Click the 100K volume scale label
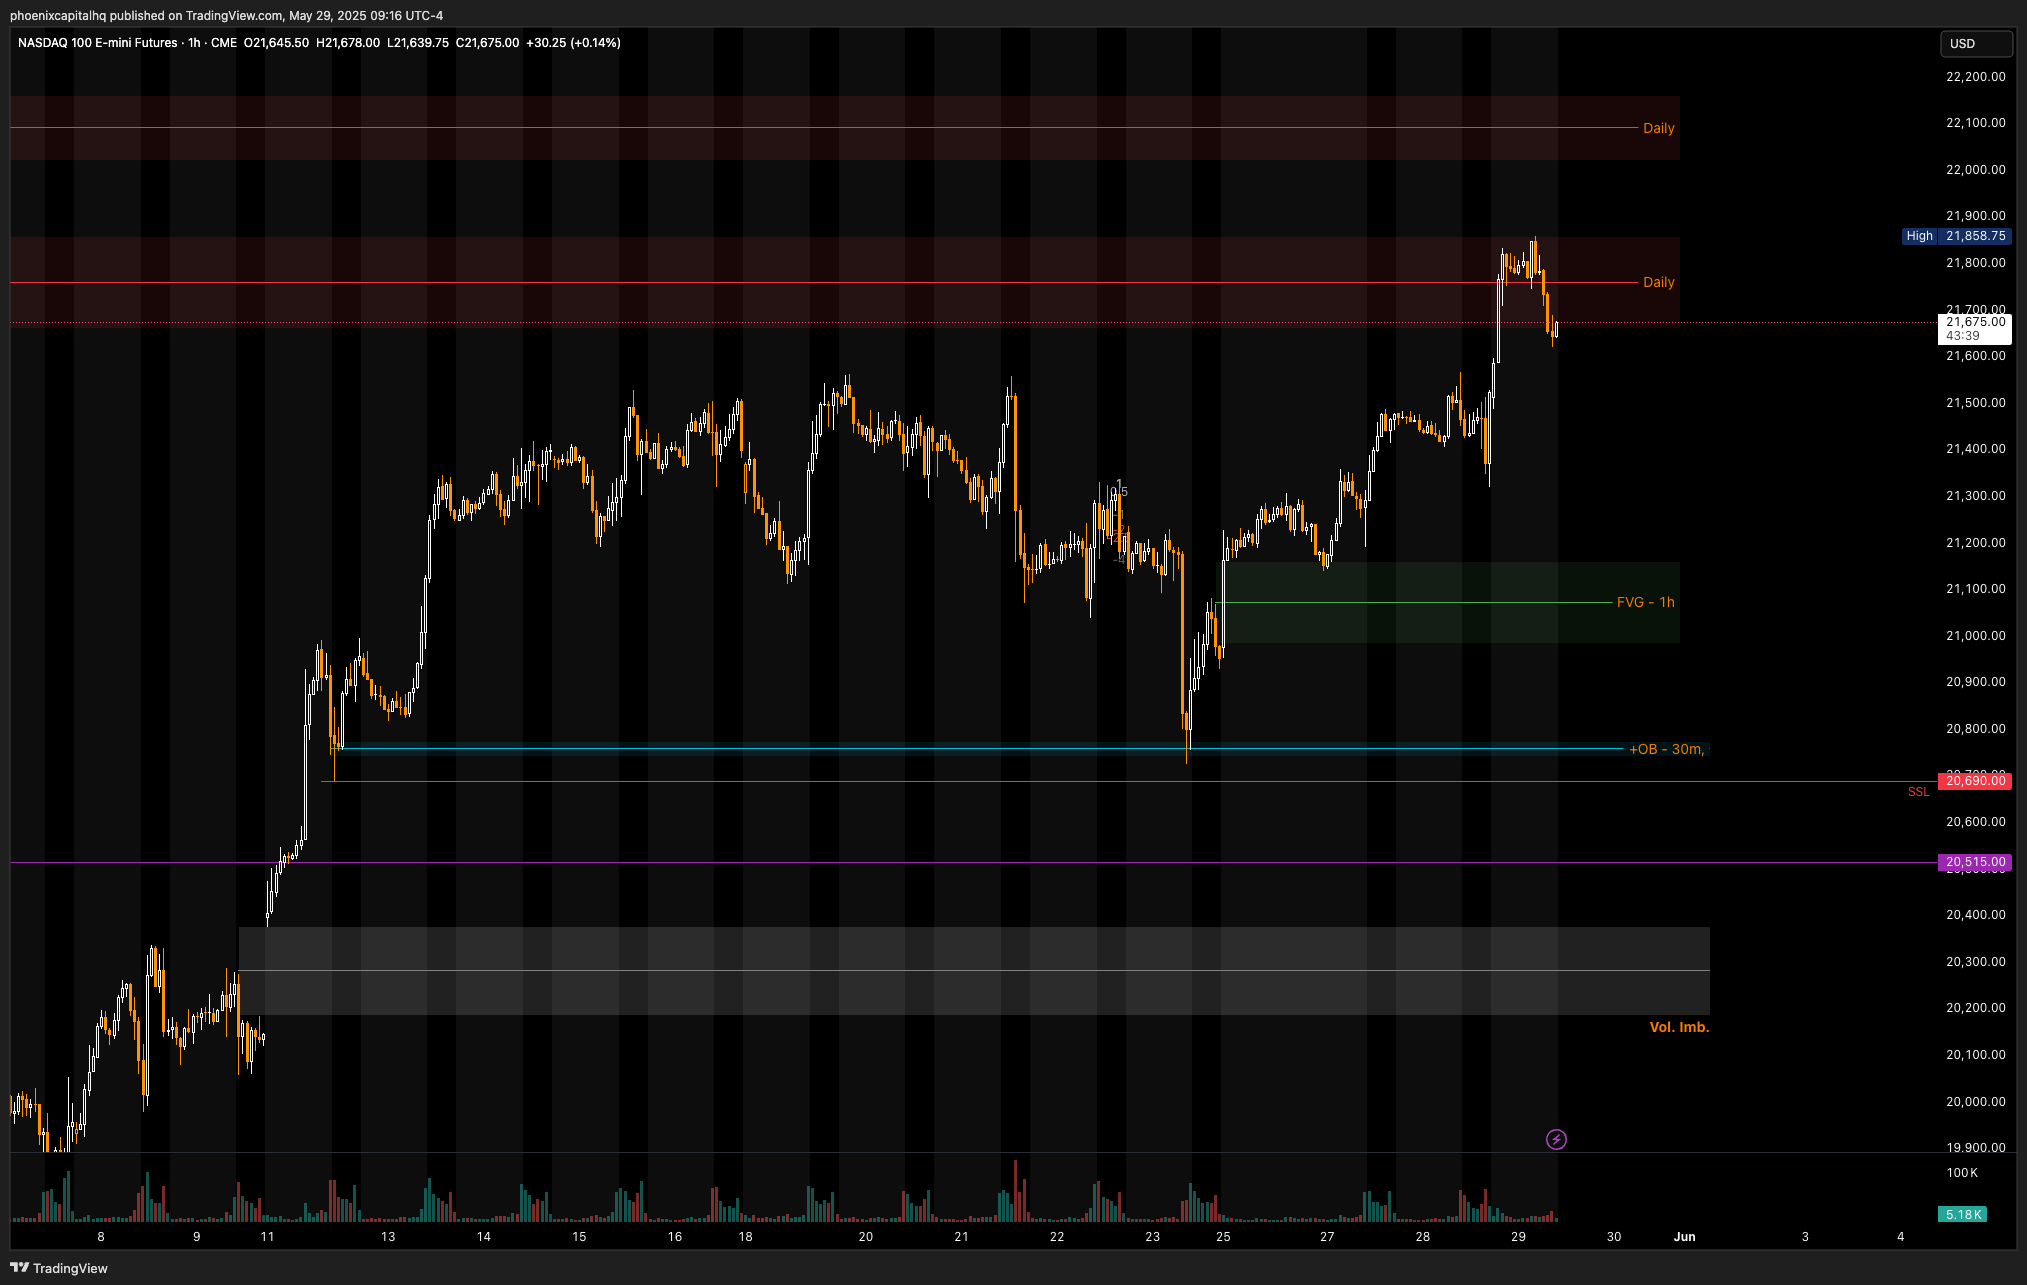 tap(1961, 1173)
